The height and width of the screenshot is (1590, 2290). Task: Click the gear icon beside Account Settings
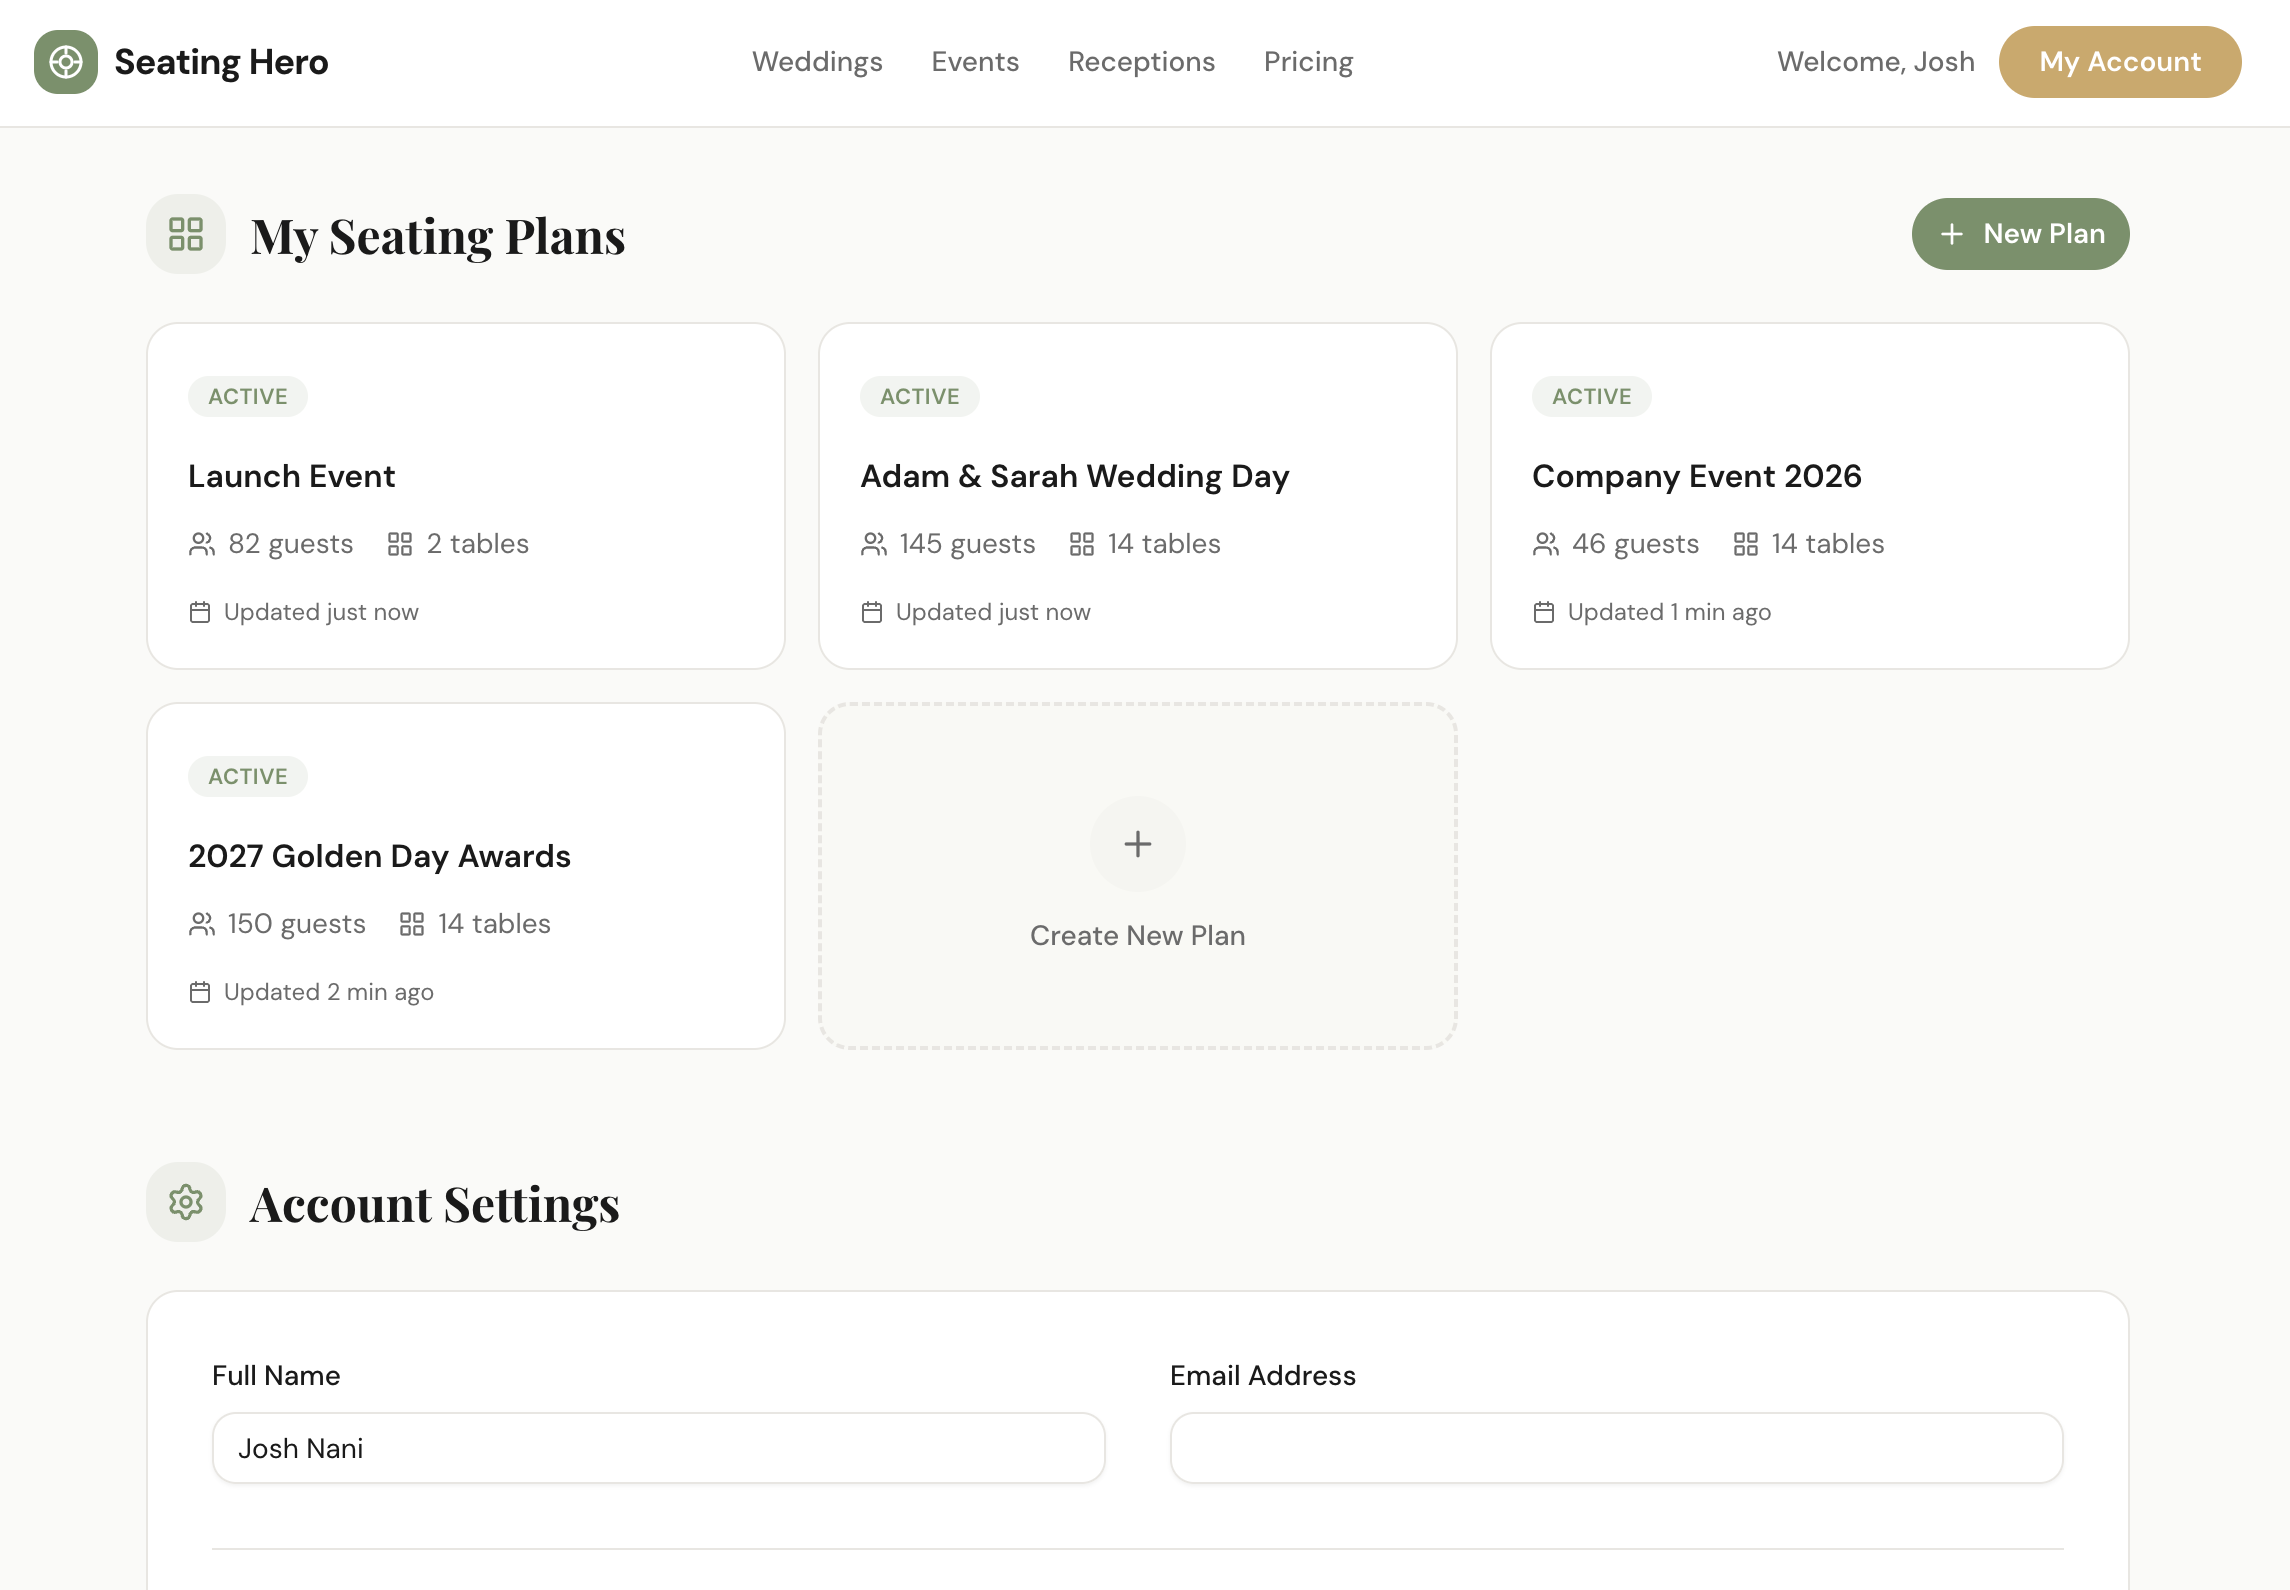point(186,1202)
